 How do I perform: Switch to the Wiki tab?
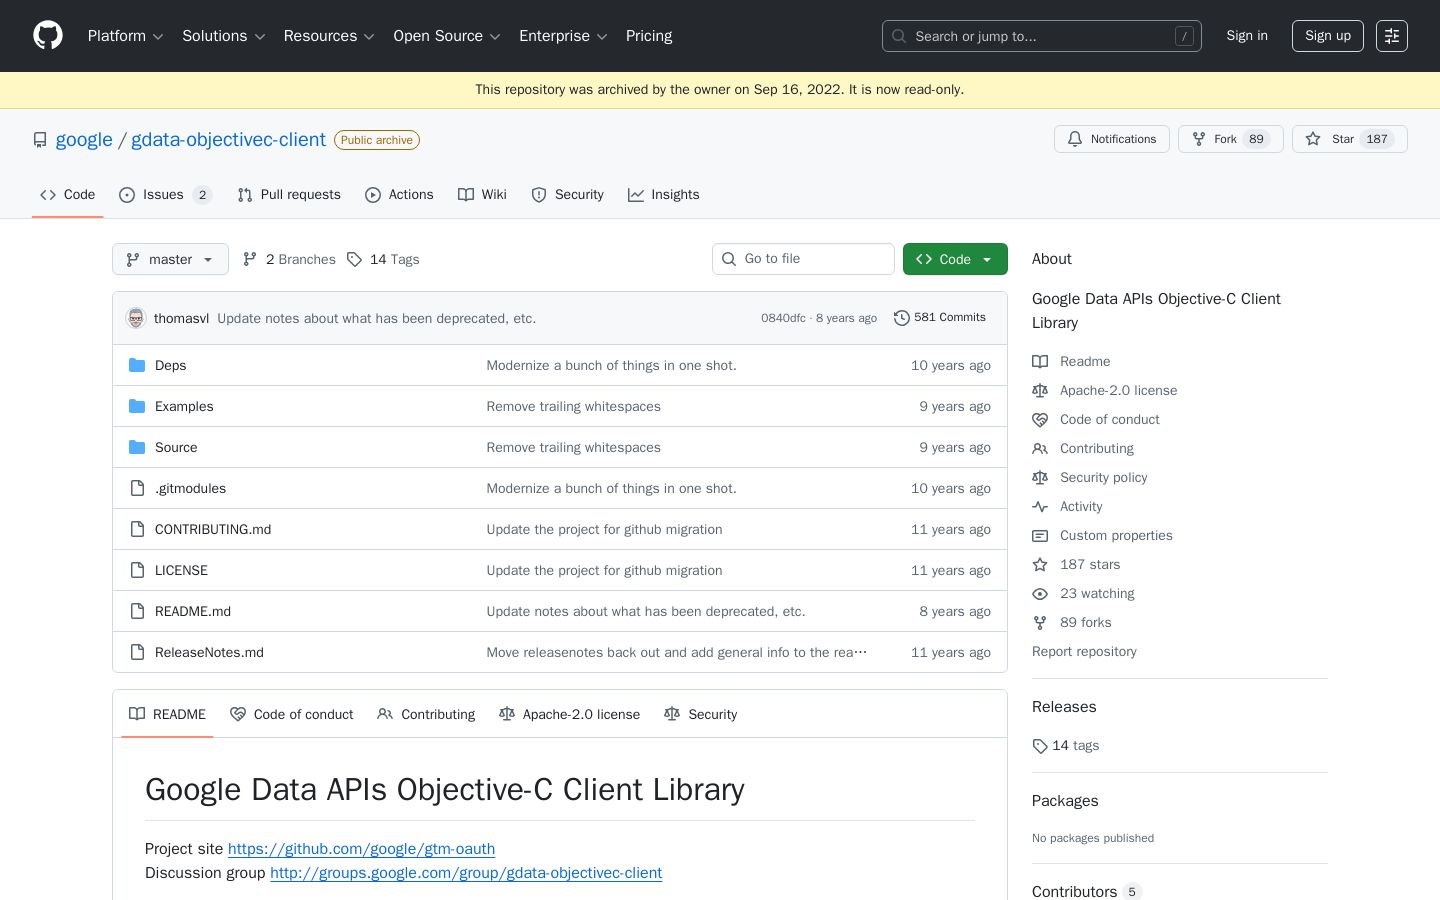tap(482, 195)
